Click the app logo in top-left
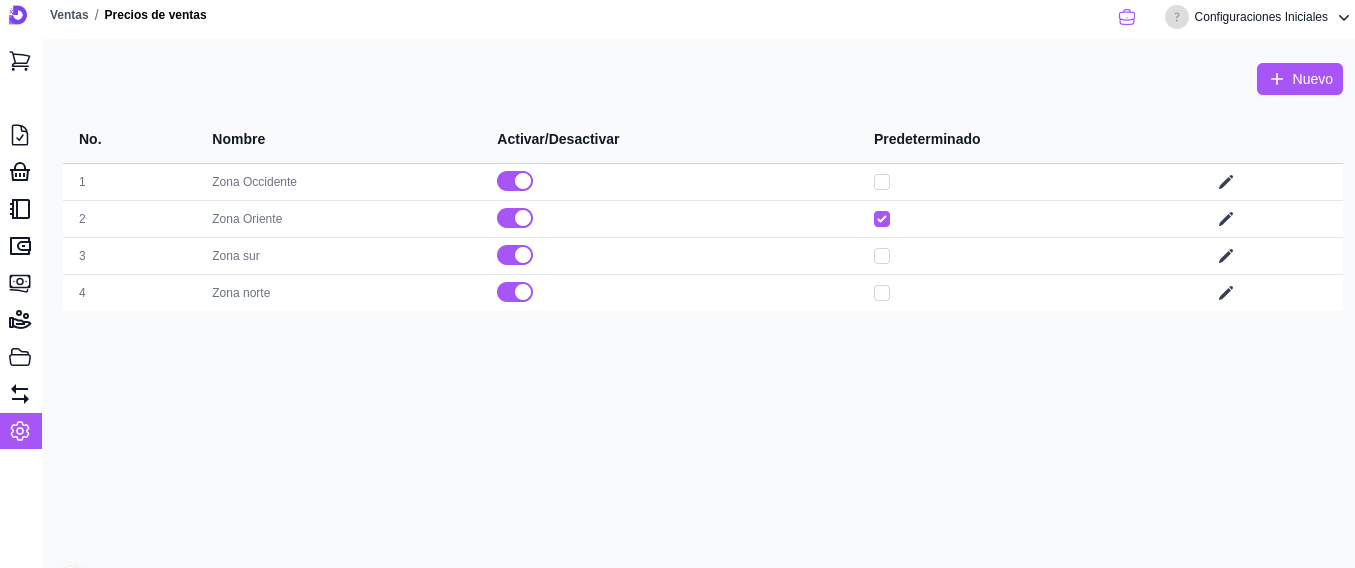 pyautogui.click(x=18, y=15)
